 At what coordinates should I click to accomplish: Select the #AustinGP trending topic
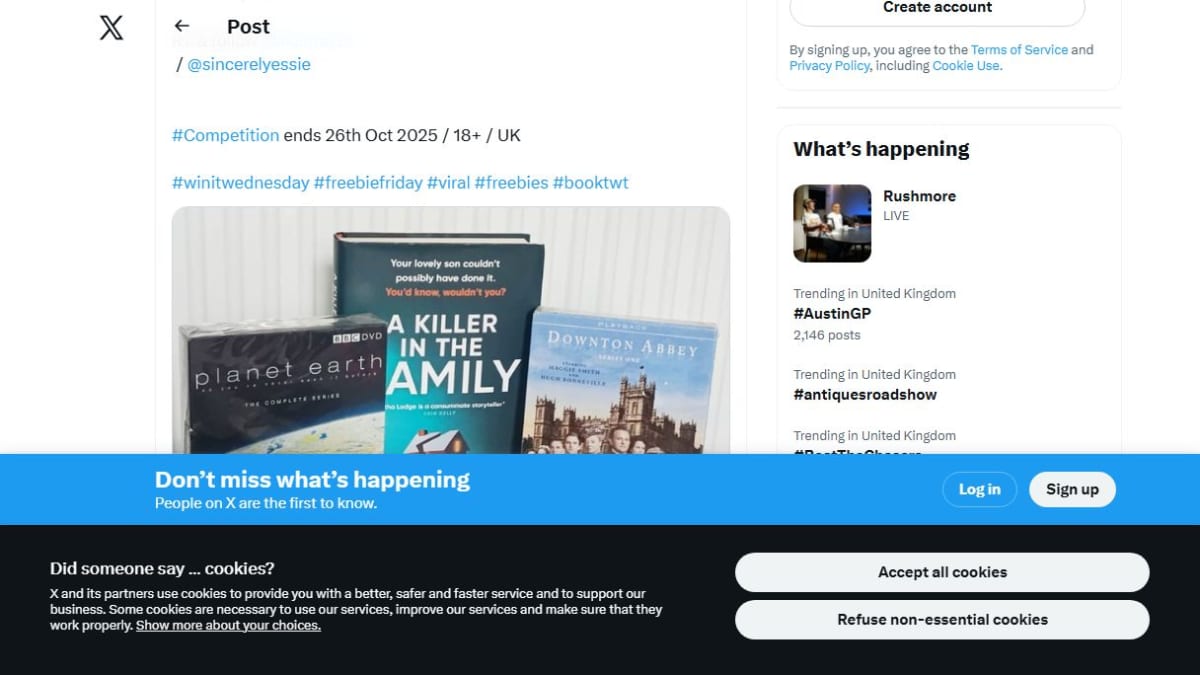point(832,314)
